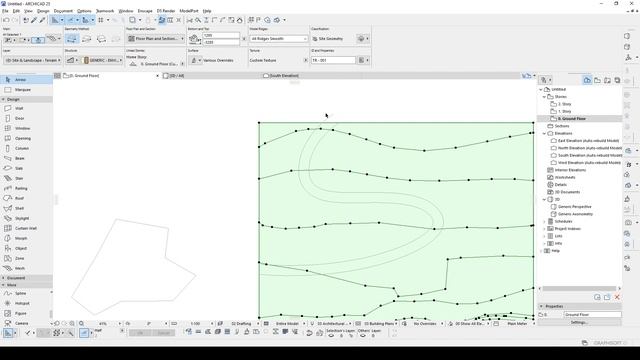640x360 pixels.
Task: Select the Column tool
Action: (26, 148)
